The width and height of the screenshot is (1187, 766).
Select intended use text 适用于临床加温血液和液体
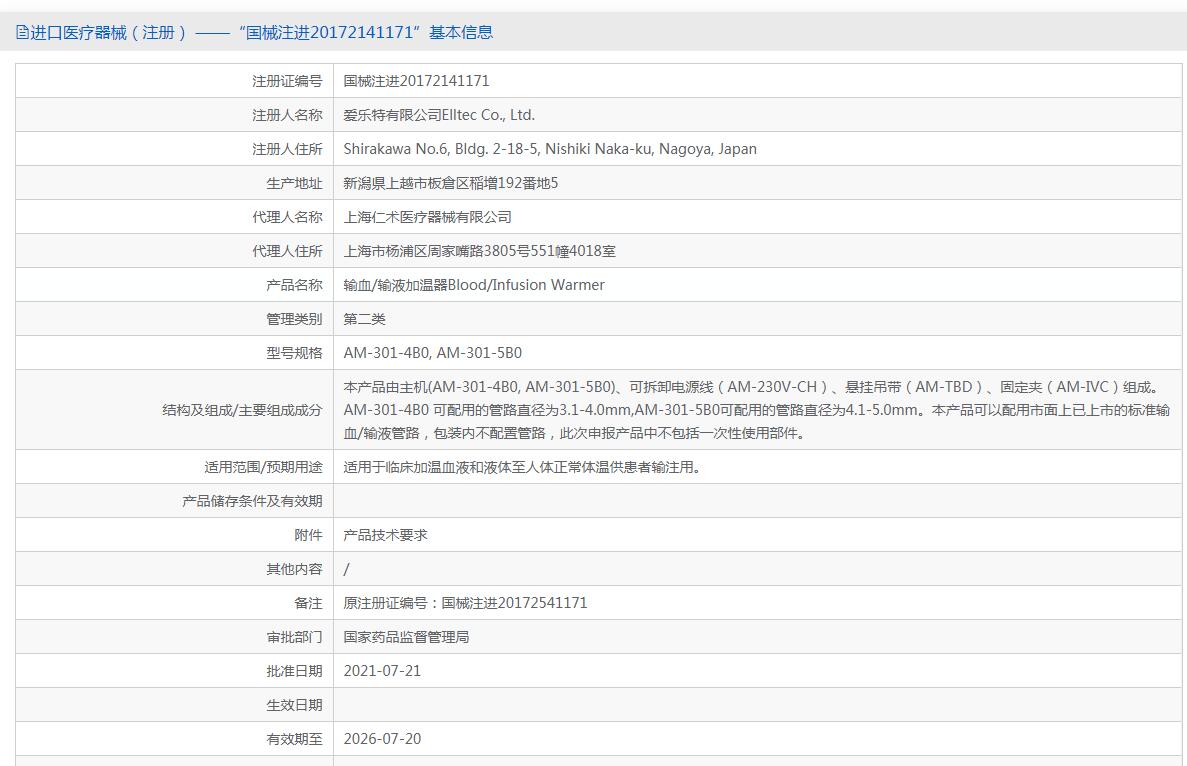(522, 467)
